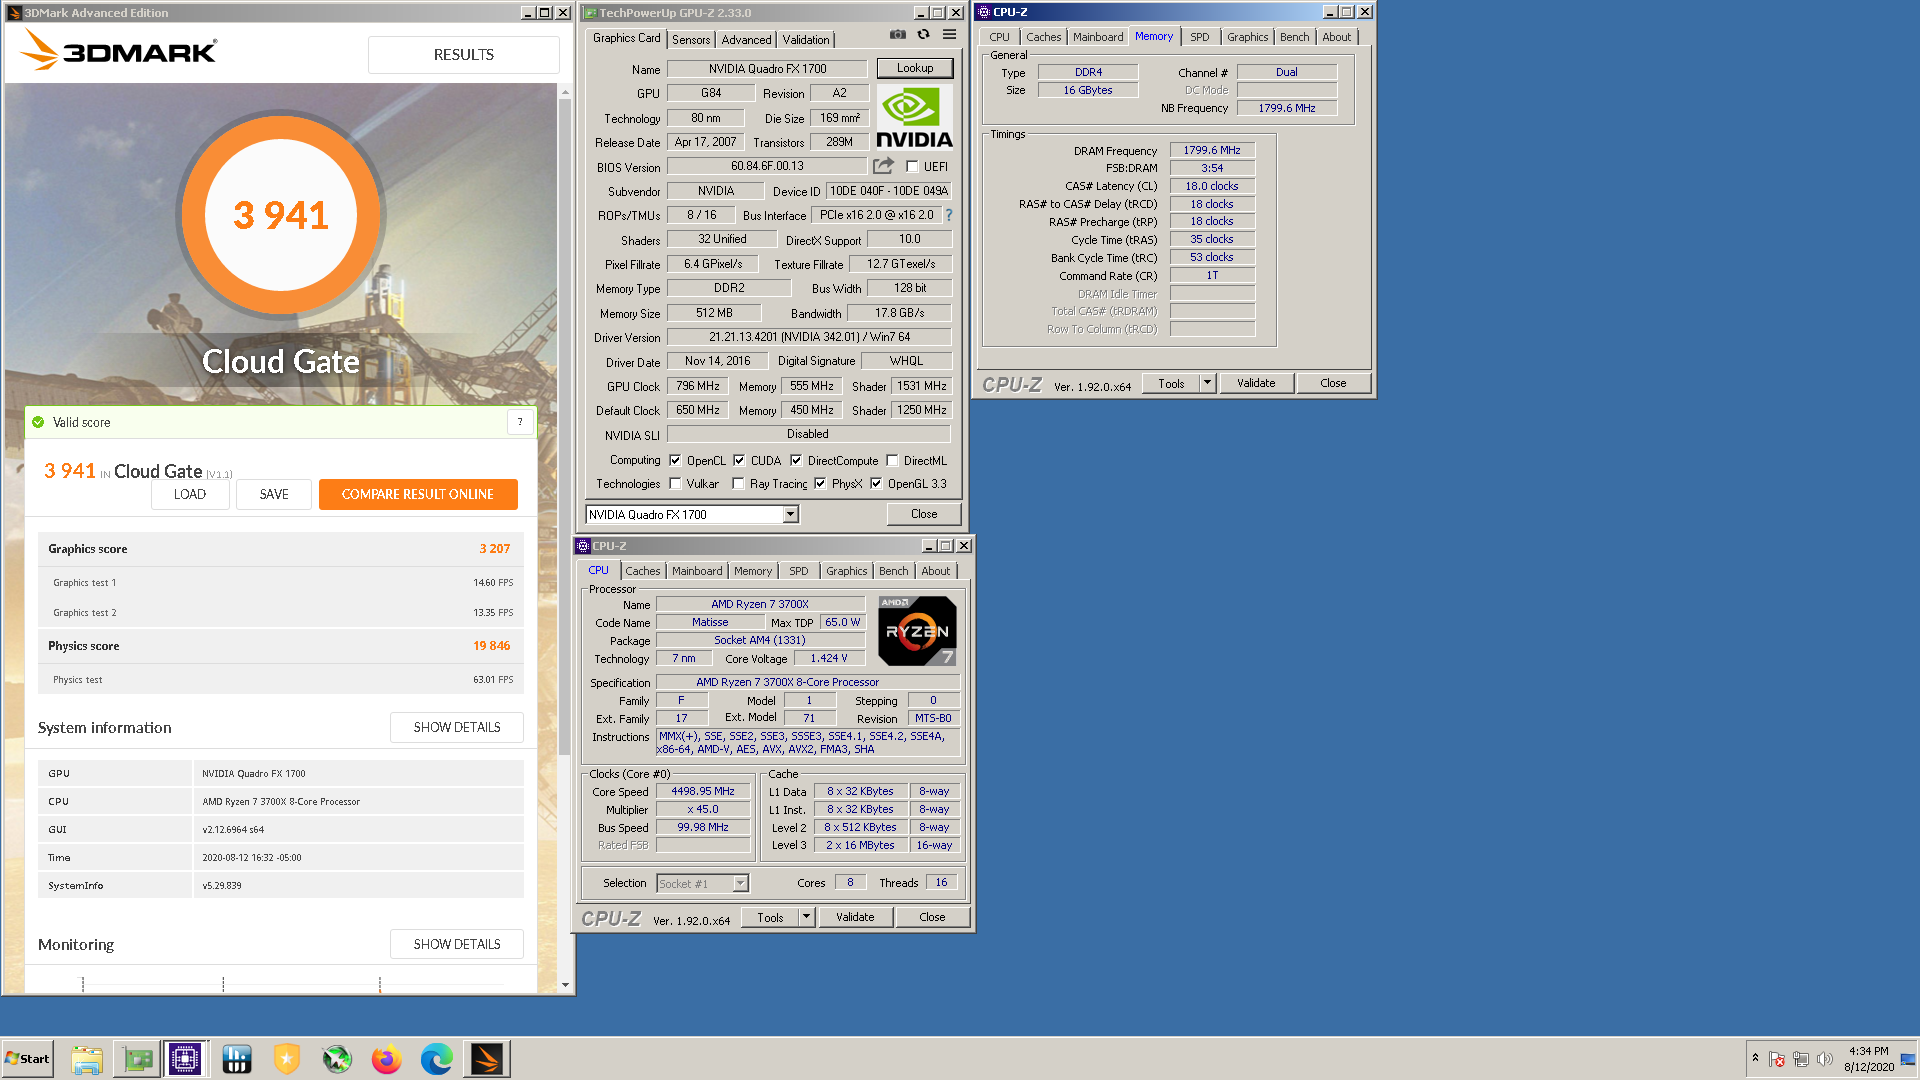
Task: Click the AMD Ryzen 7 logo in CPU-Z
Action: click(x=917, y=631)
